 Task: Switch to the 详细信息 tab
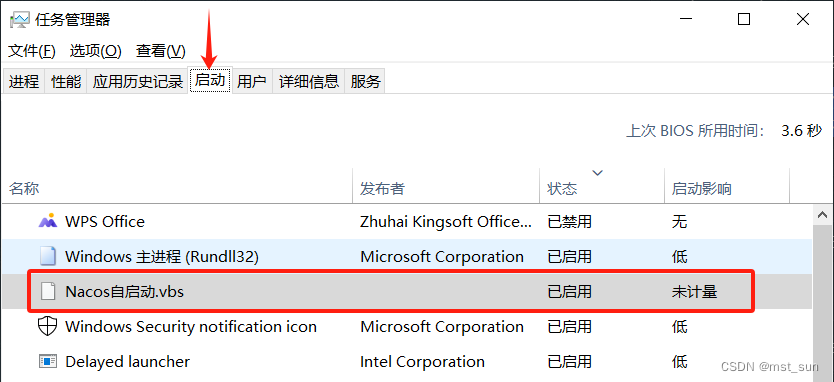coord(309,81)
